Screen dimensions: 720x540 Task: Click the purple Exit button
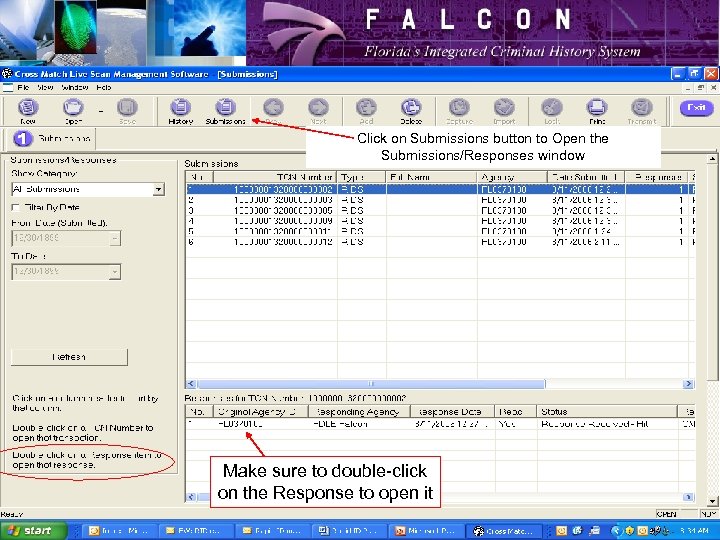click(696, 107)
